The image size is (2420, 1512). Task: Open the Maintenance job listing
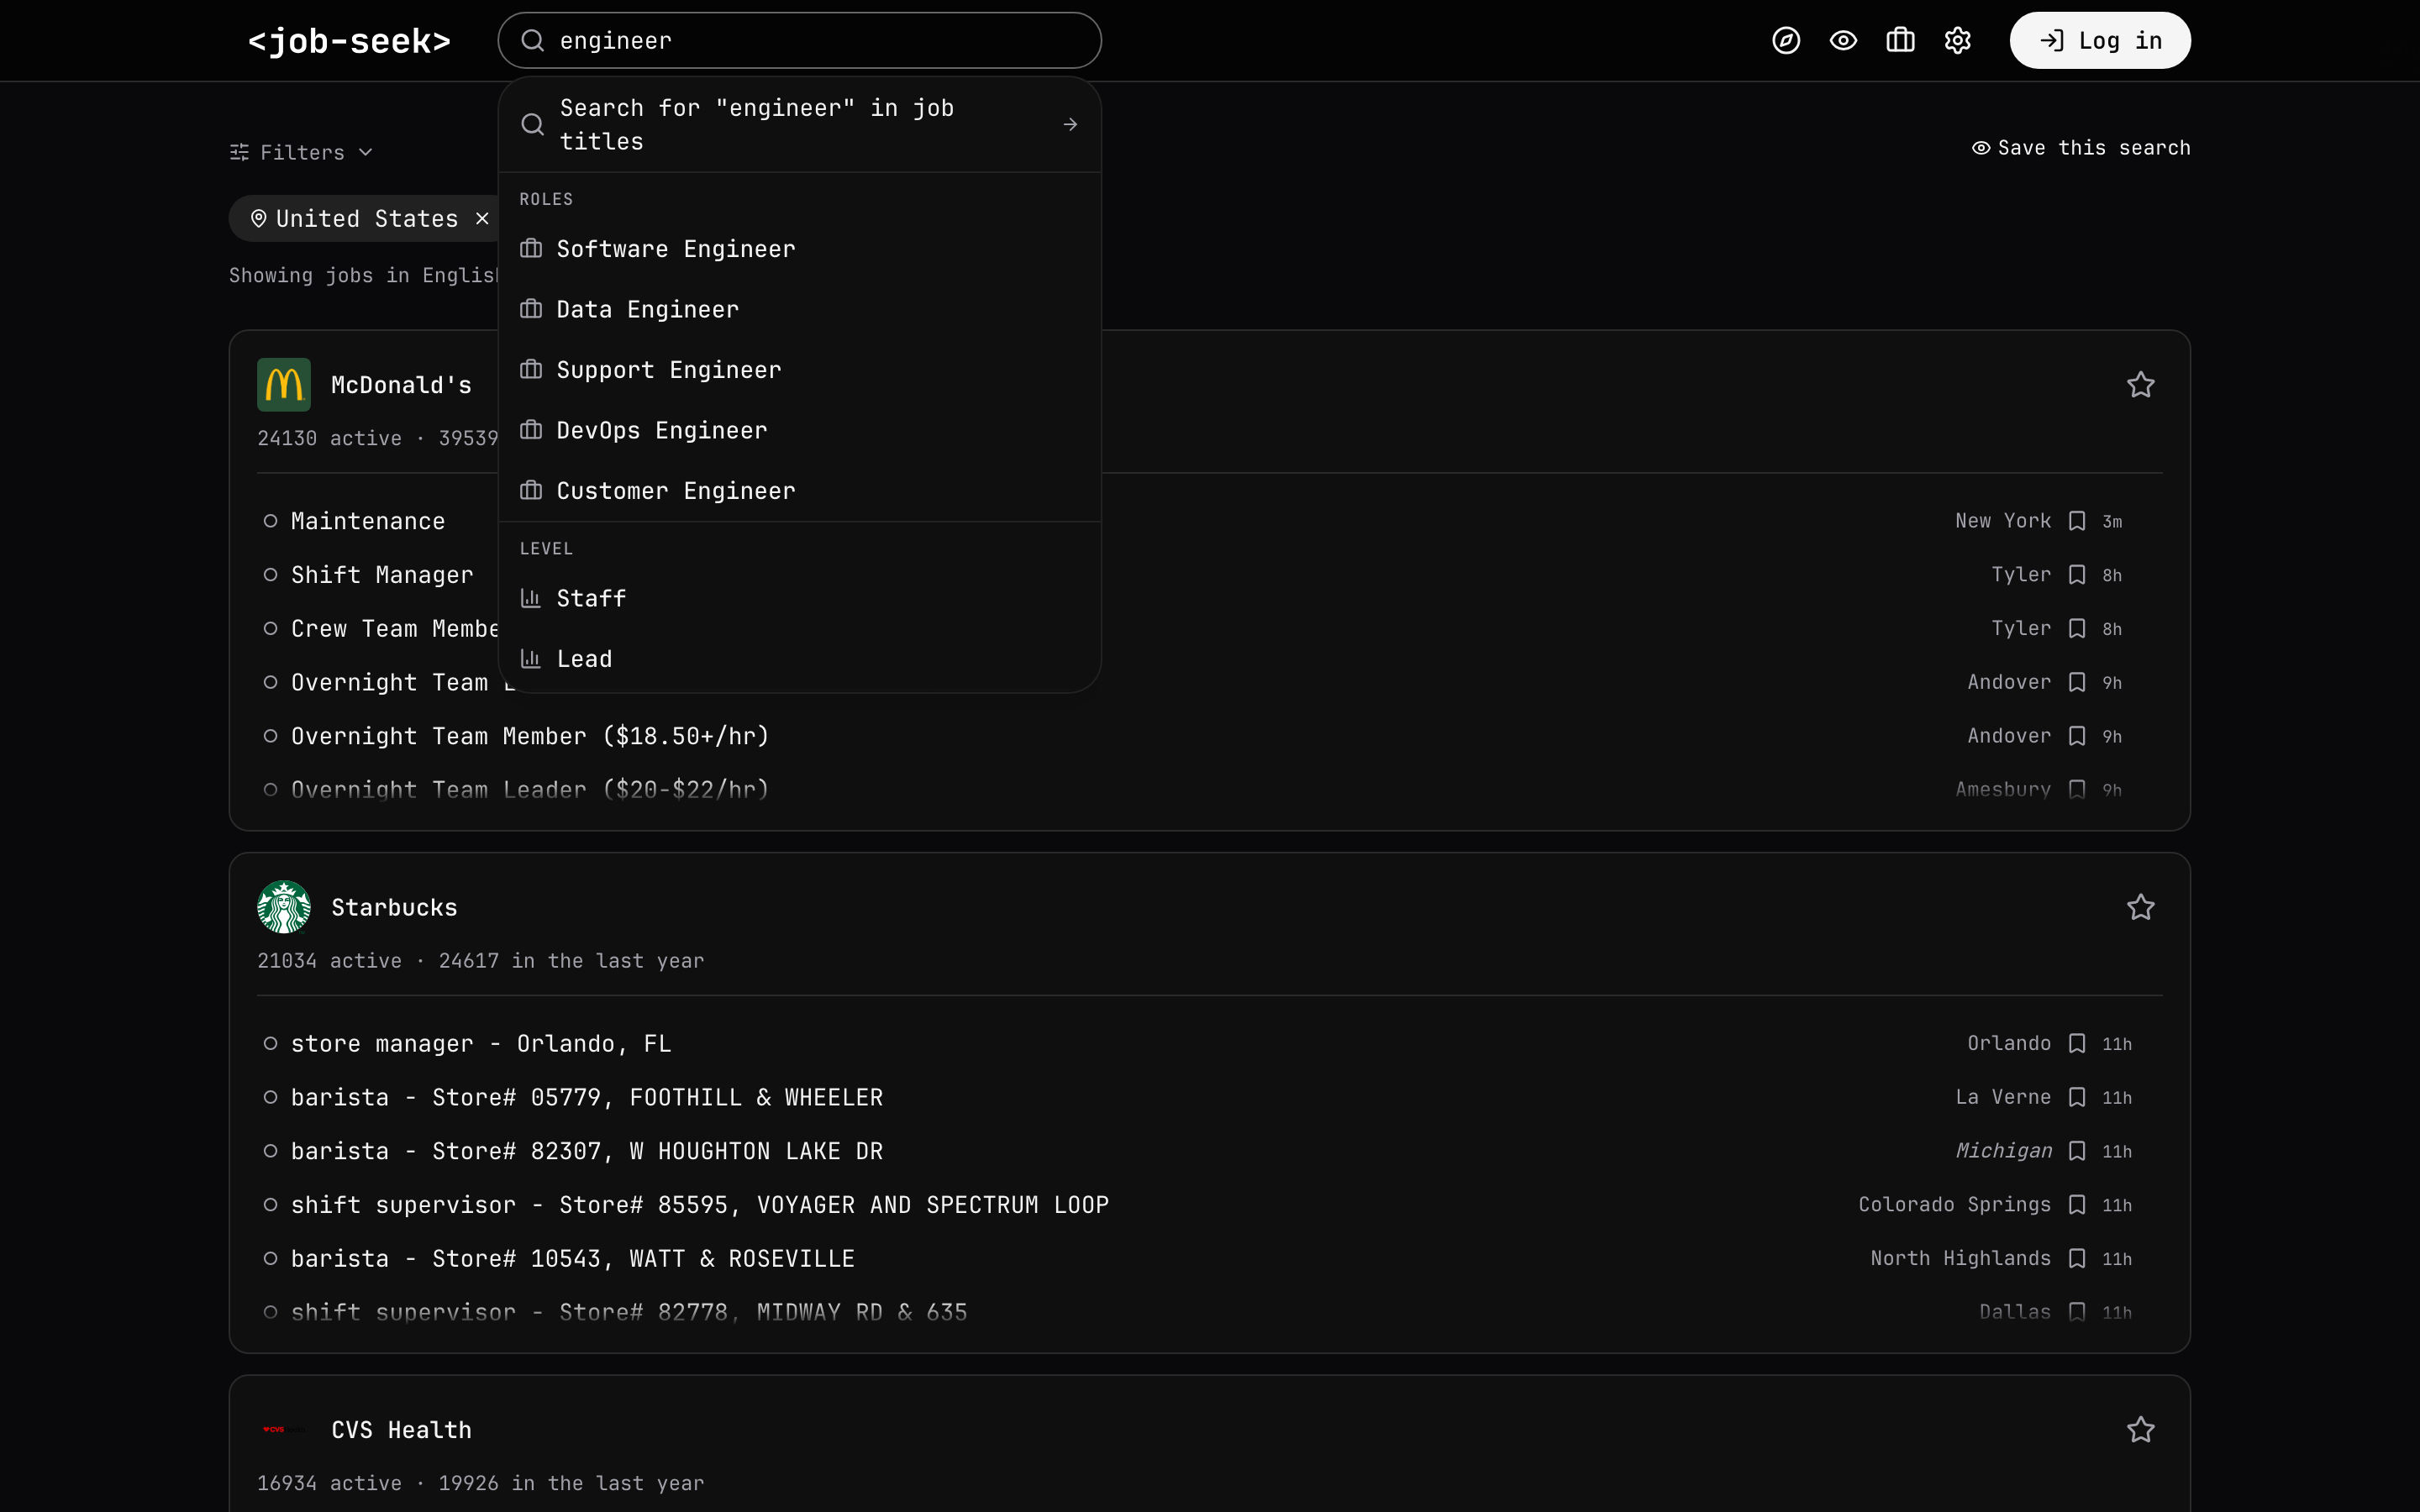pos(368,521)
